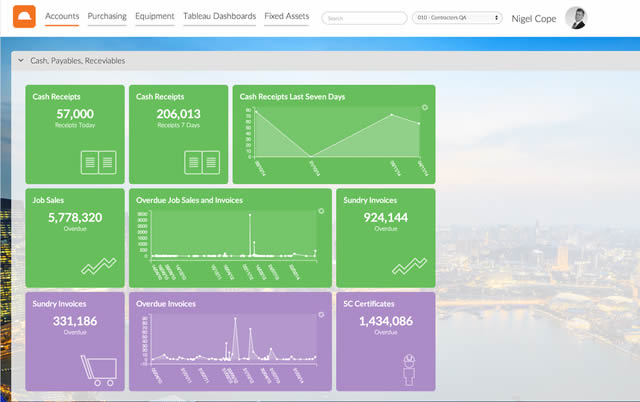
Task: Click worker icon on SC Certificates tile
Action: tap(408, 369)
